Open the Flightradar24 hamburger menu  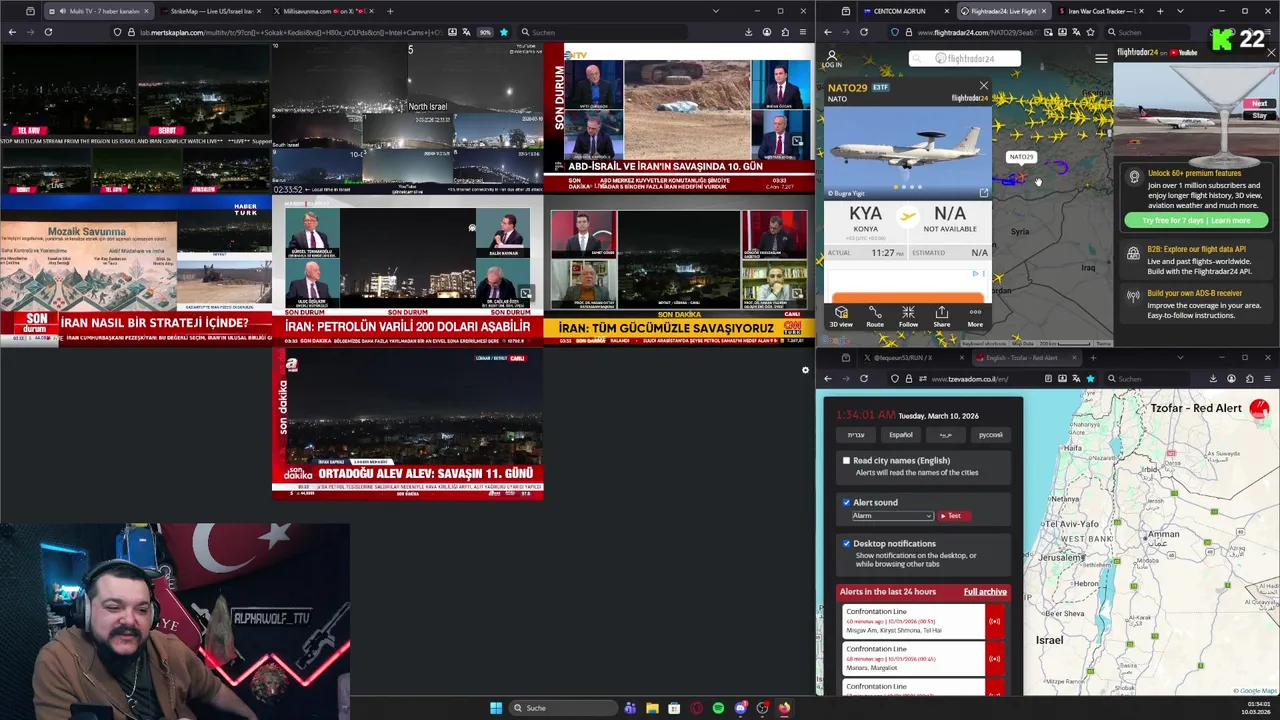pos(1101,58)
